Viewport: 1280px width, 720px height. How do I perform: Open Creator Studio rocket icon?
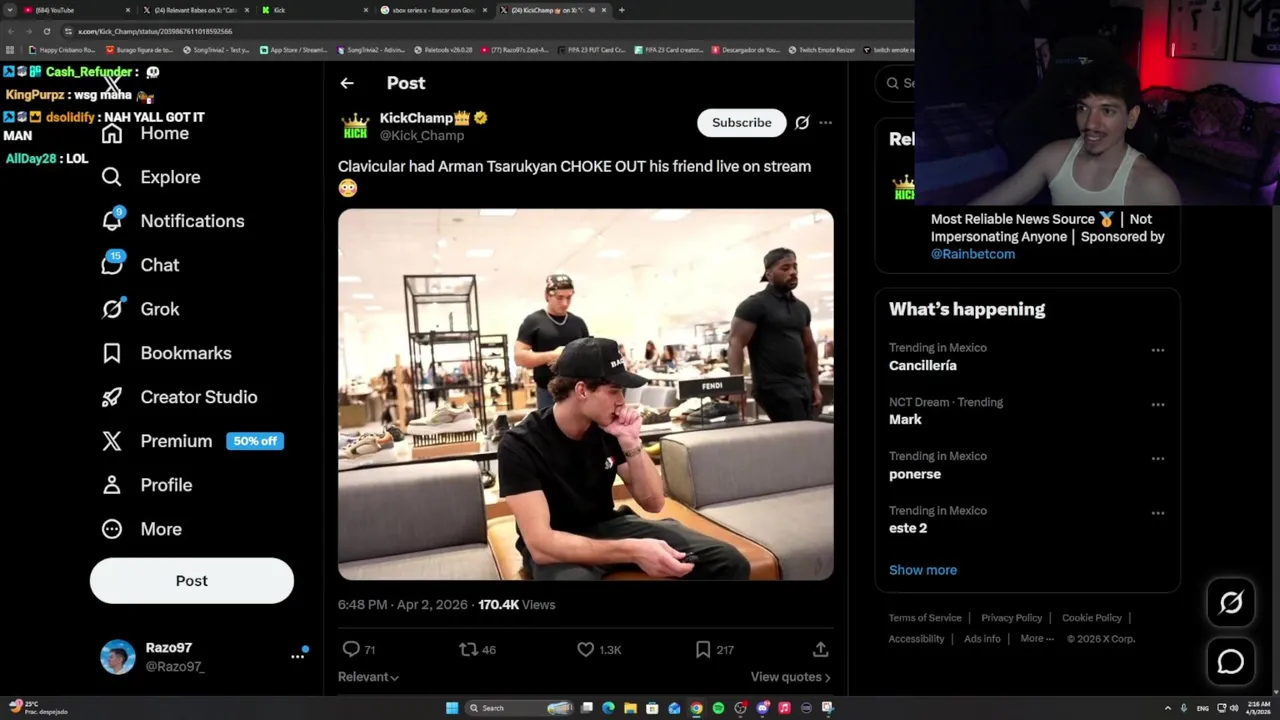pos(111,397)
